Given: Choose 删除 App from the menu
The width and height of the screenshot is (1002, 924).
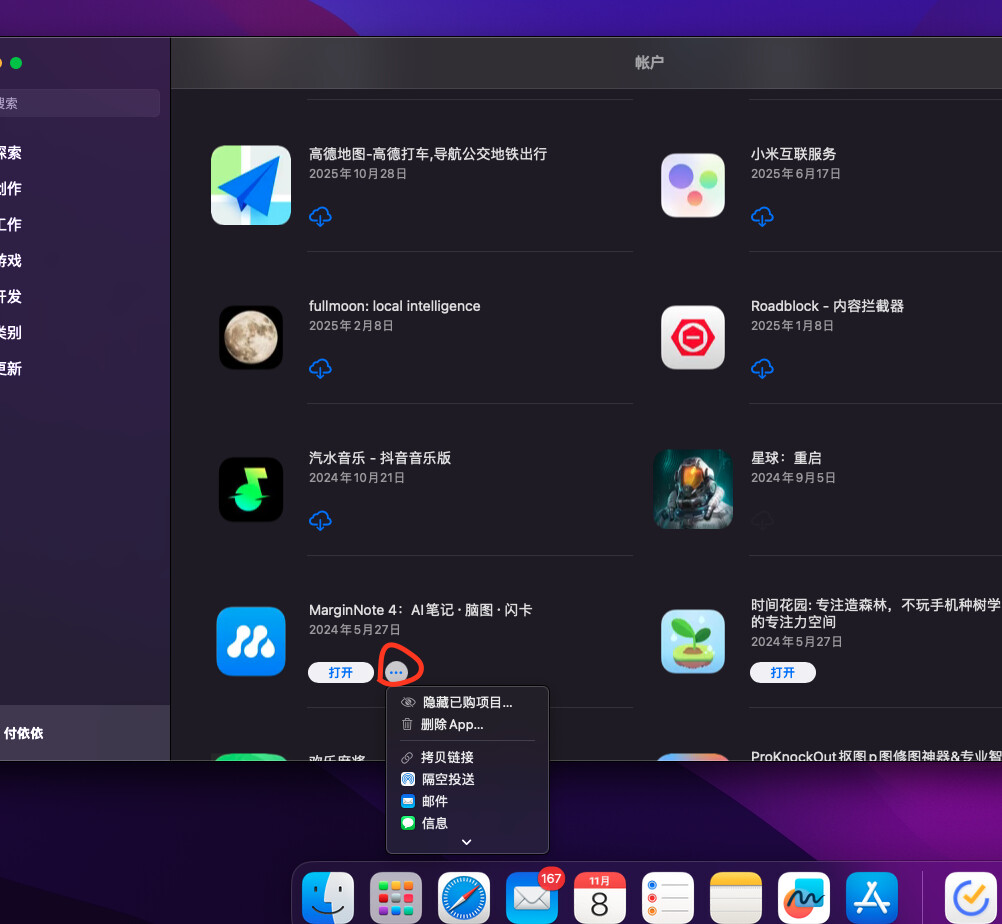Looking at the screenshot, I should [452, 724].
